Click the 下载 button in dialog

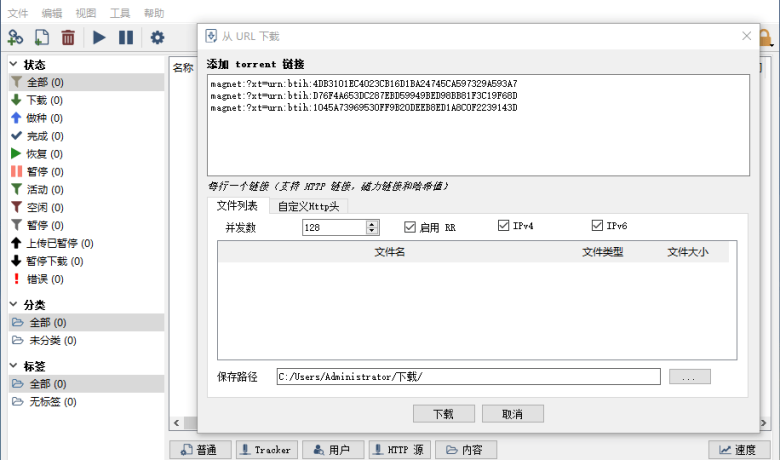(444, 414)
